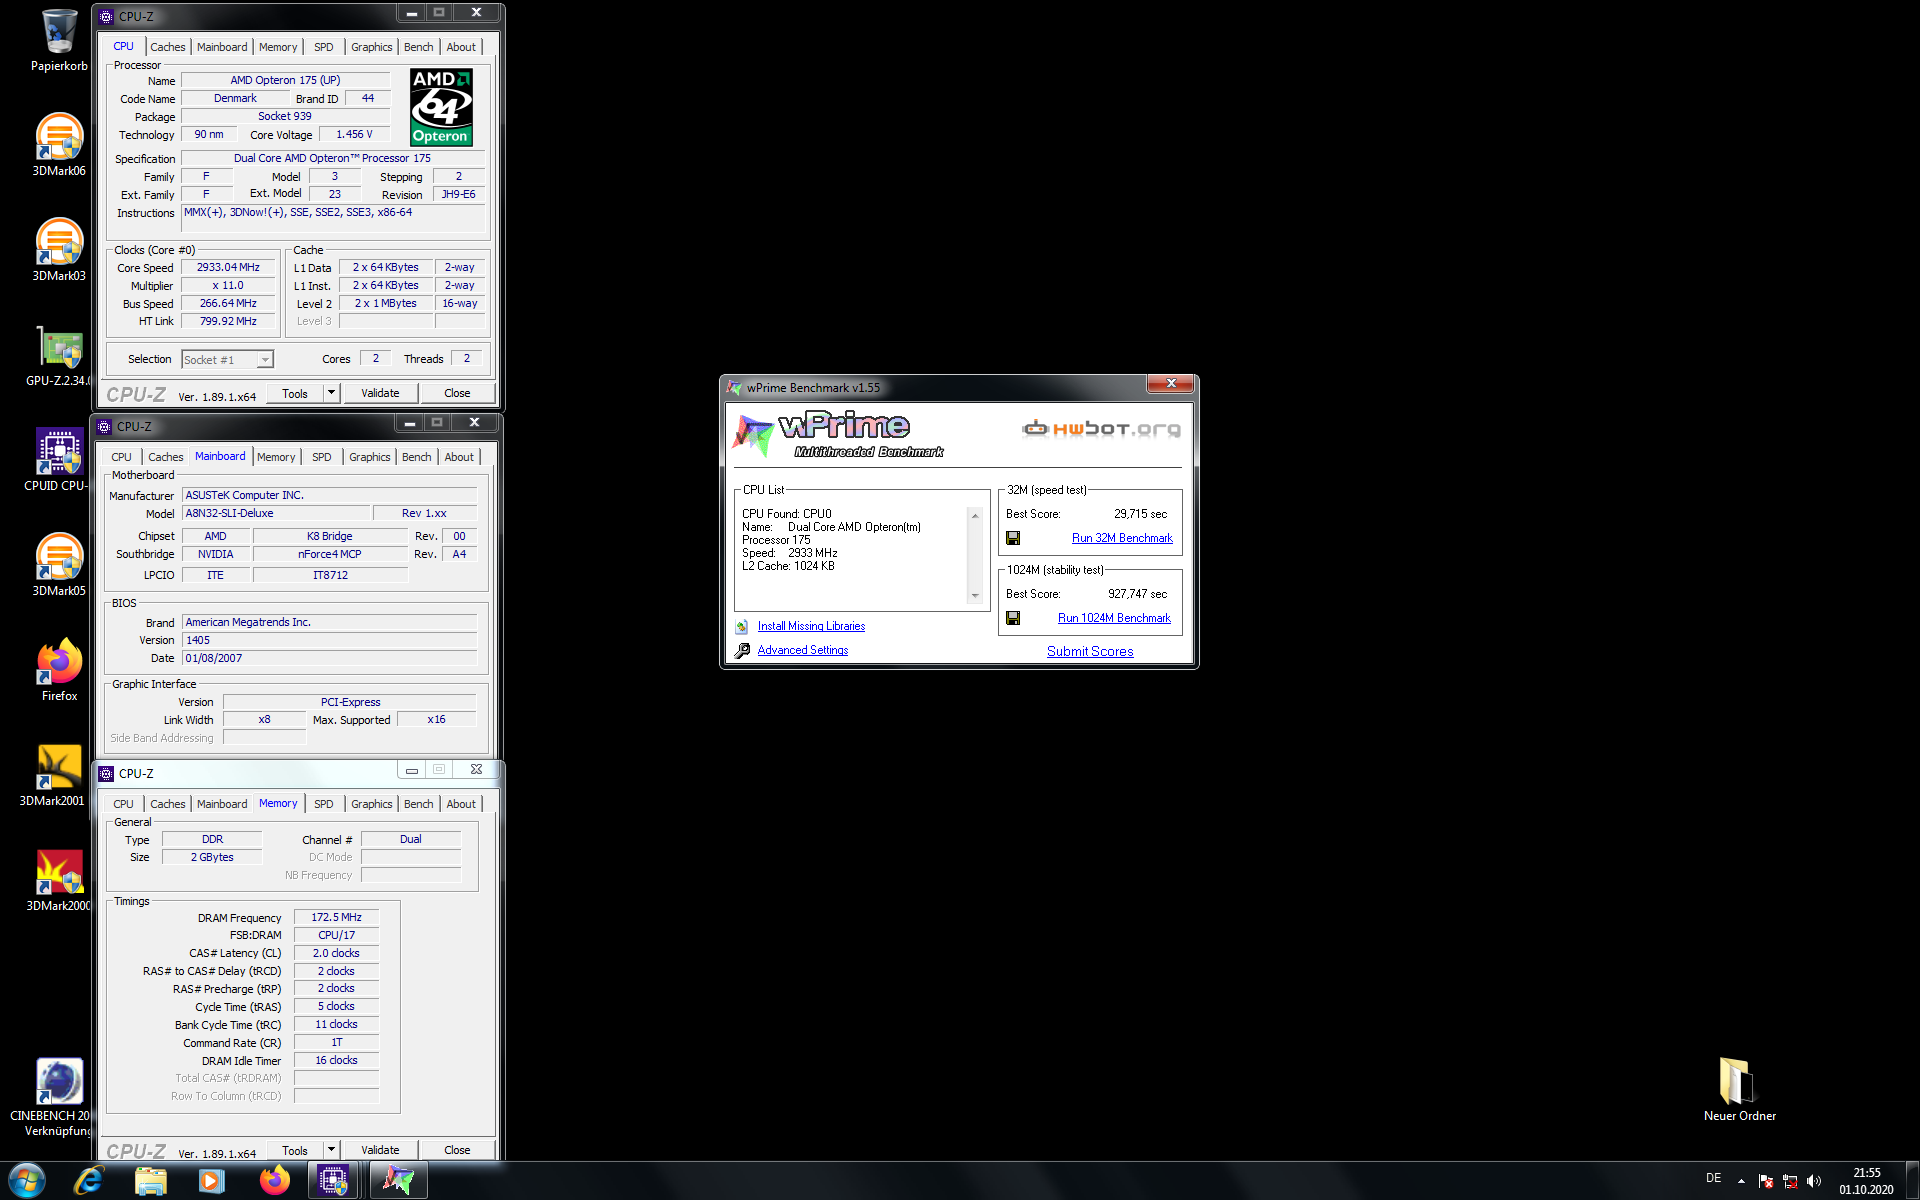Open the About tab in the Mainboard CPU-Z window

click(459, 457)
